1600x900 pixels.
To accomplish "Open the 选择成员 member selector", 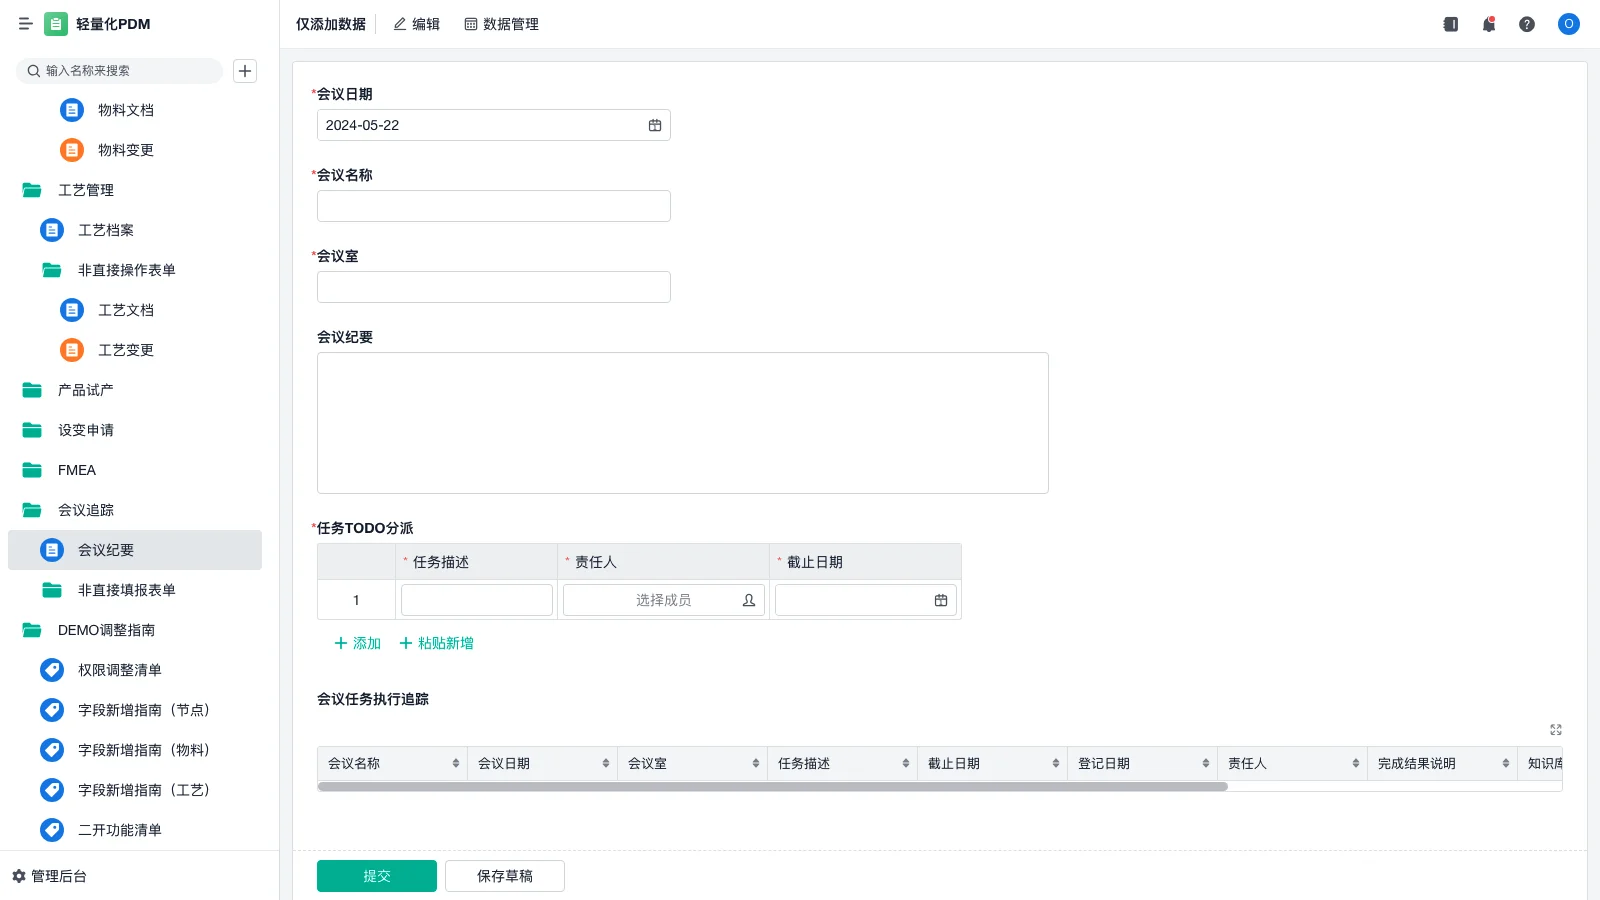I will point(663,600).
